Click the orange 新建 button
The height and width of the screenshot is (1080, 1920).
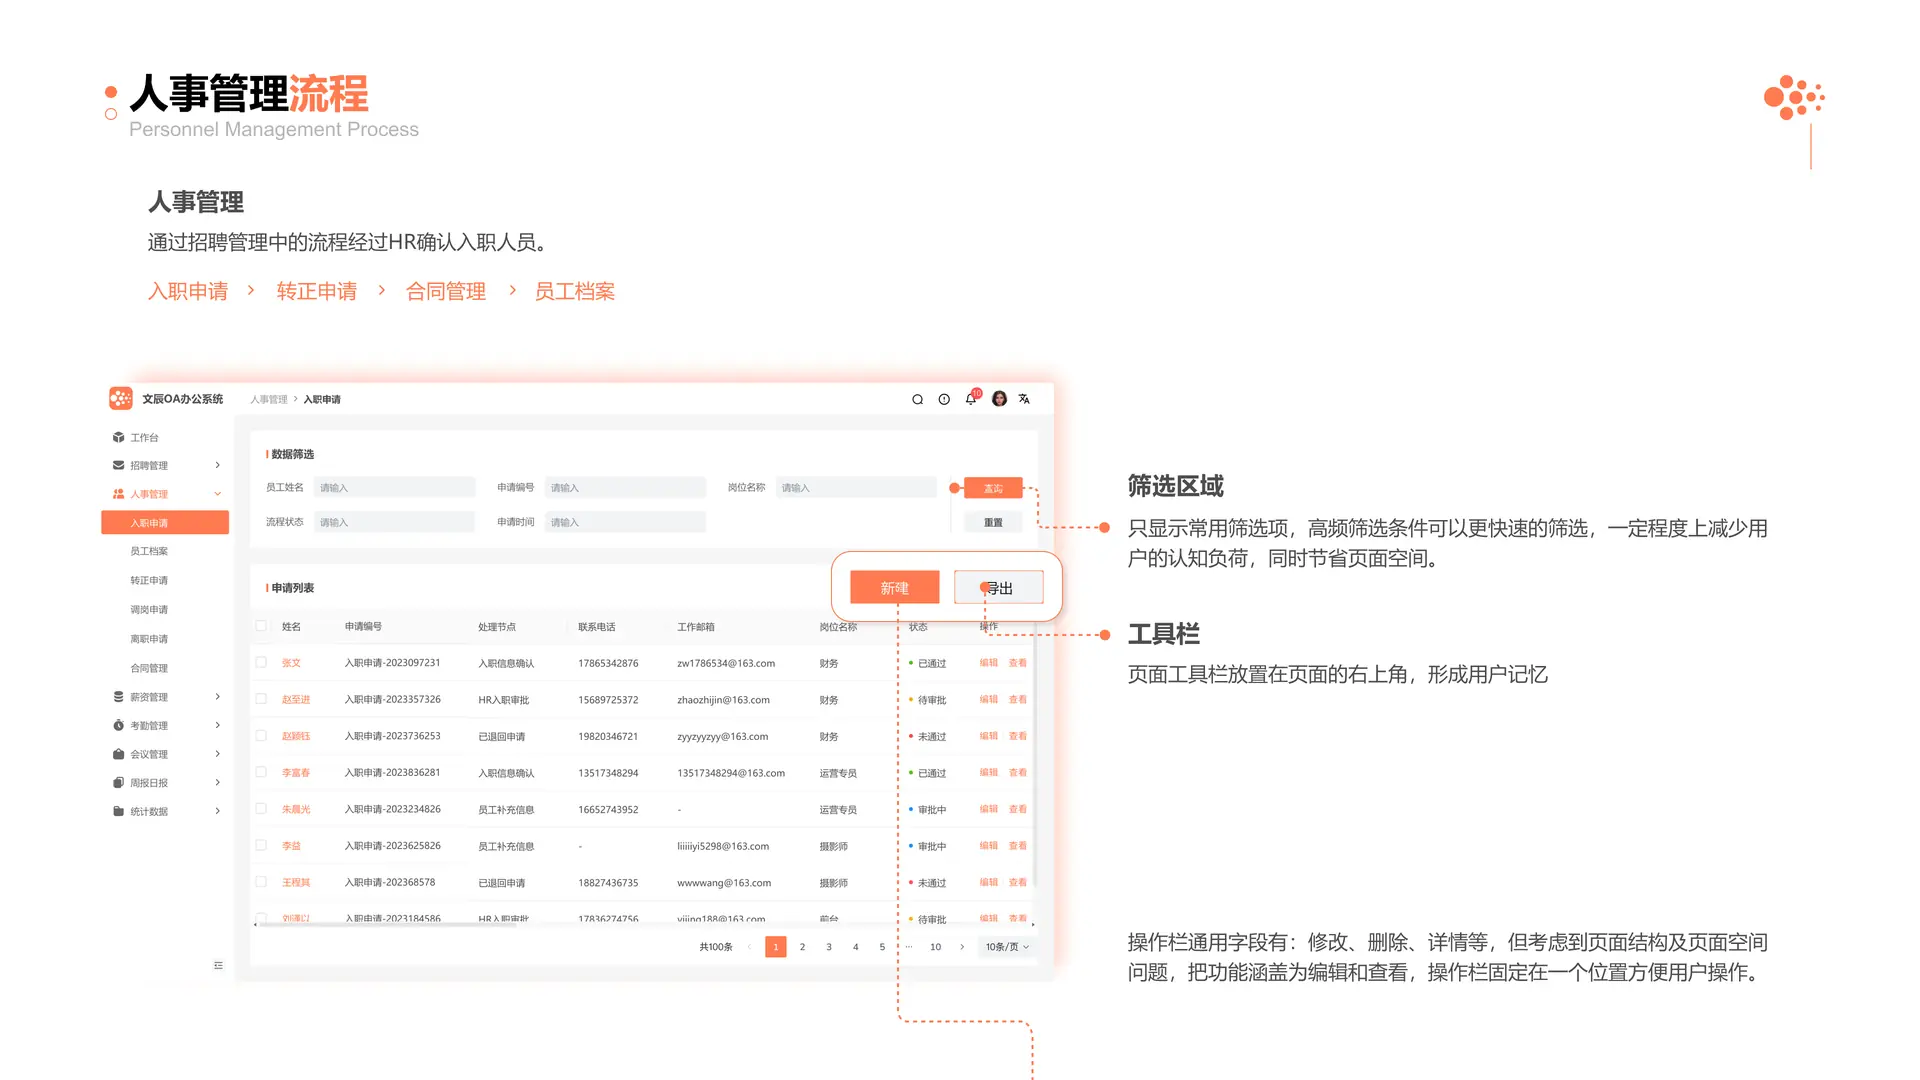coord(895,588)
